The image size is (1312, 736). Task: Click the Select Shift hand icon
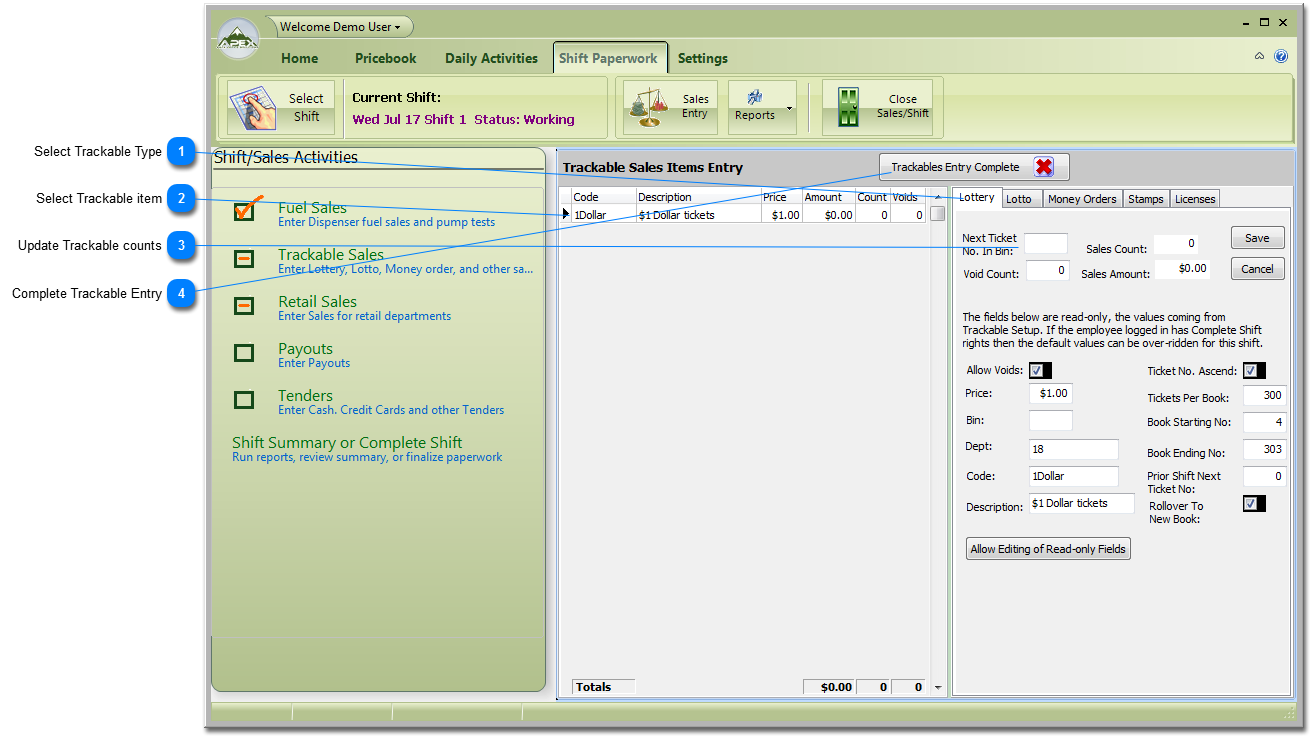point(251,106)
